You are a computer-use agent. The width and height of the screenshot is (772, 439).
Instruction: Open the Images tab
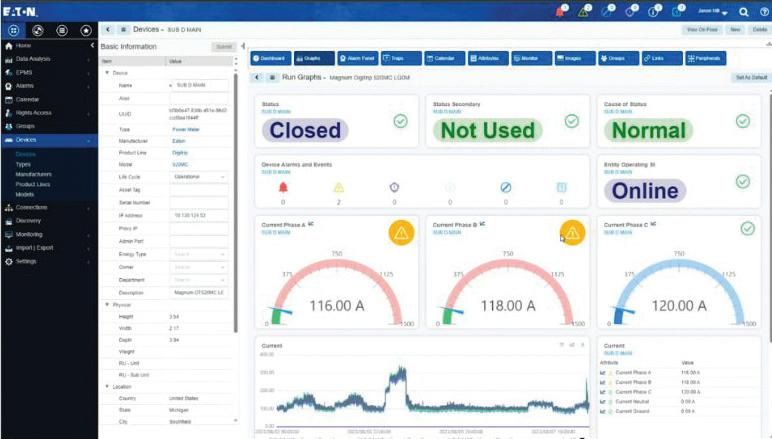pyautogui.click(x=575, y=58)
